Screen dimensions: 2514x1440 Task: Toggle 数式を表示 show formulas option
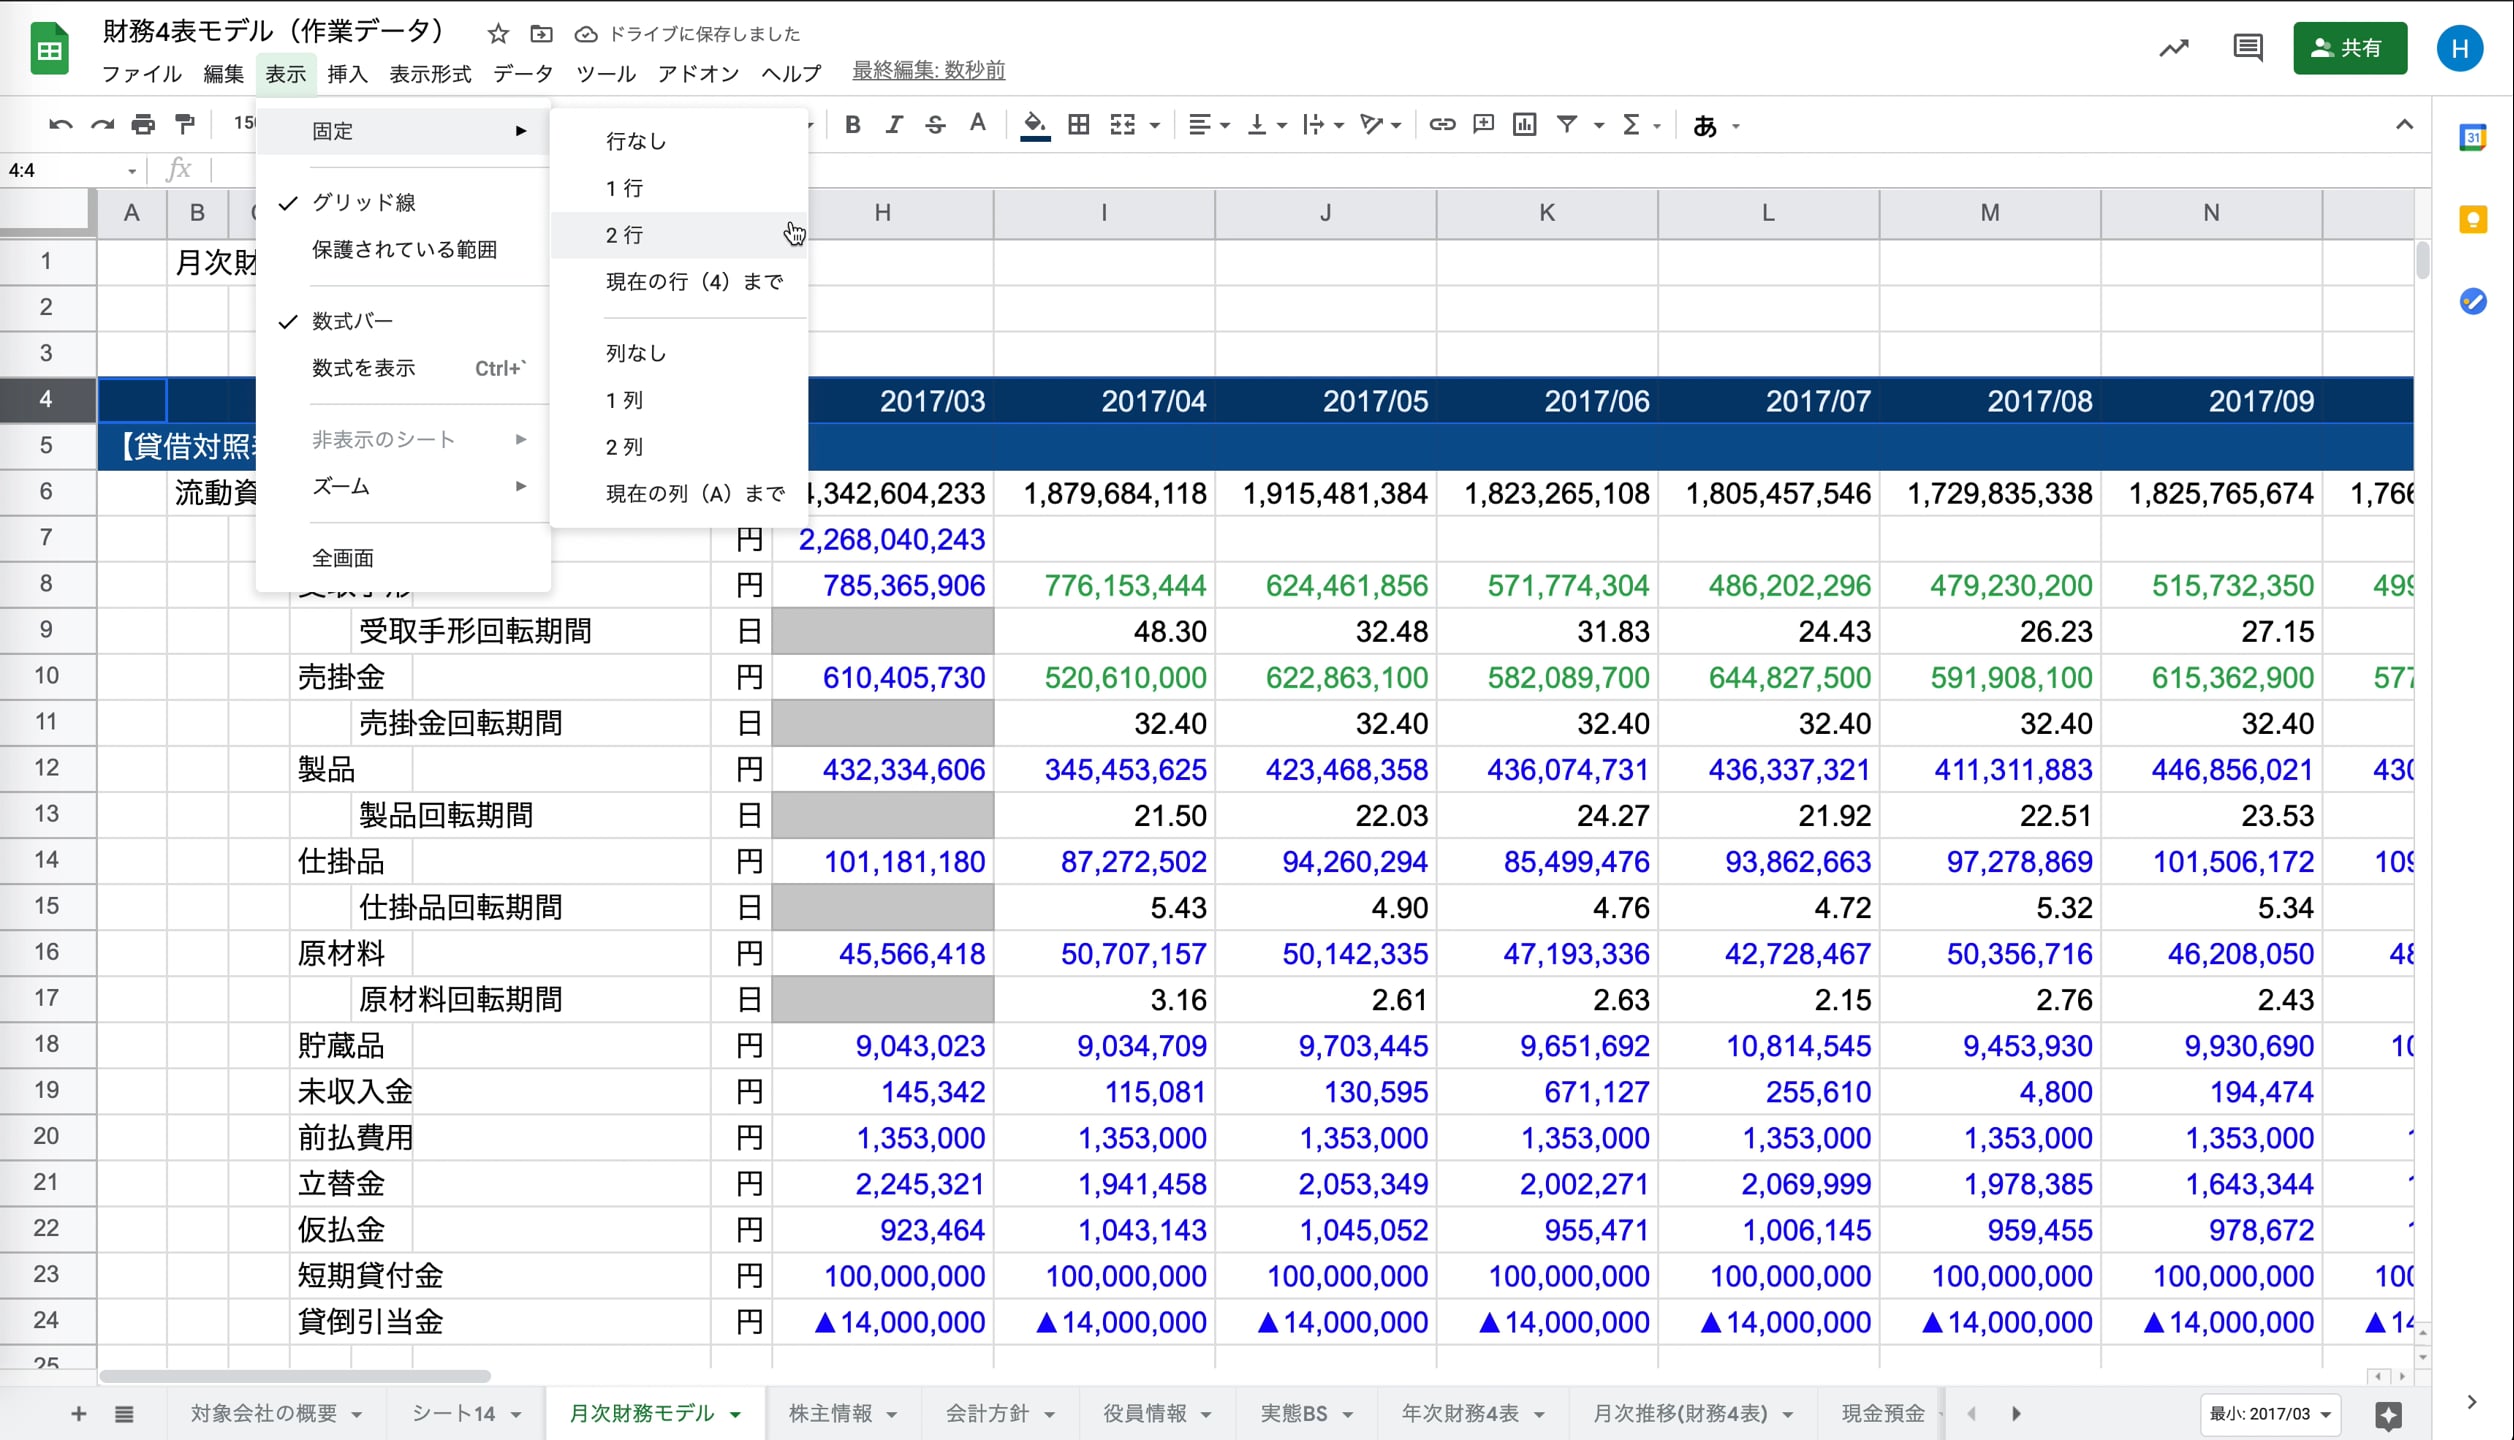(364, 368)
